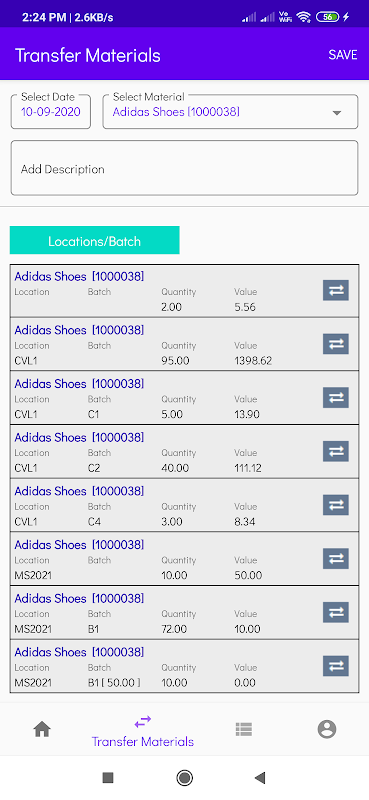369x800 pixels.
Task: Tap transfer icon for CVL1 95.00 quantity row
Action: click(336, 344)
